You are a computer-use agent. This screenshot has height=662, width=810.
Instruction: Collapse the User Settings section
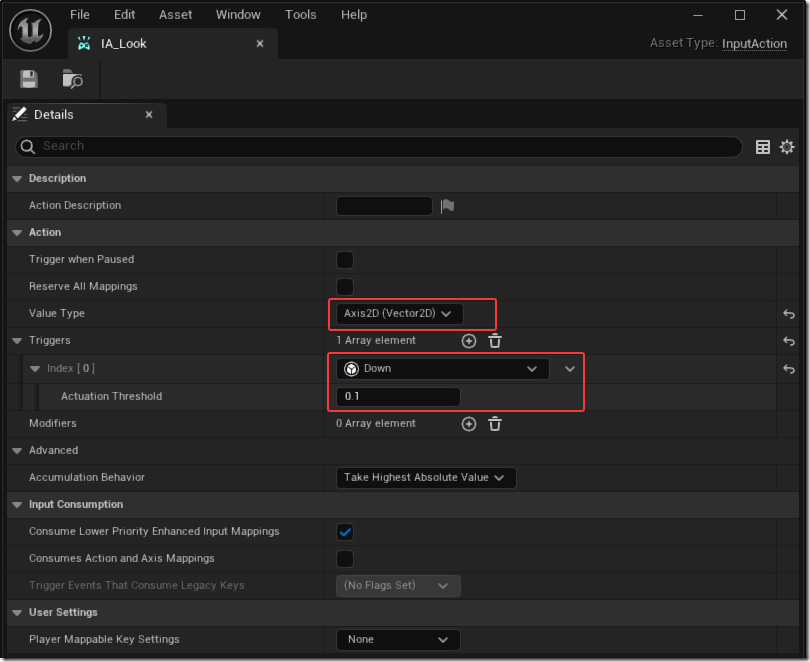(x=17, y=612)
